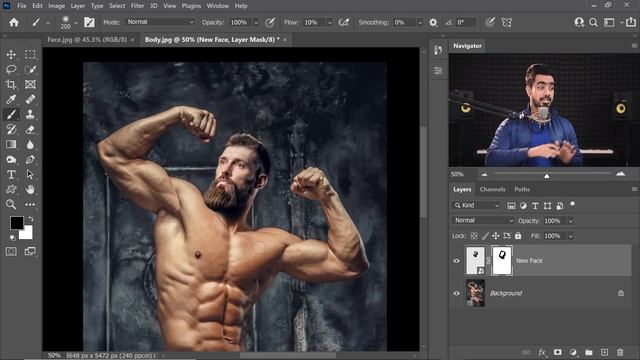Open the Select menu
Image resolution: width=640 pixels, height=360 pixels.
pyautogui.click(x=117, y=6)
